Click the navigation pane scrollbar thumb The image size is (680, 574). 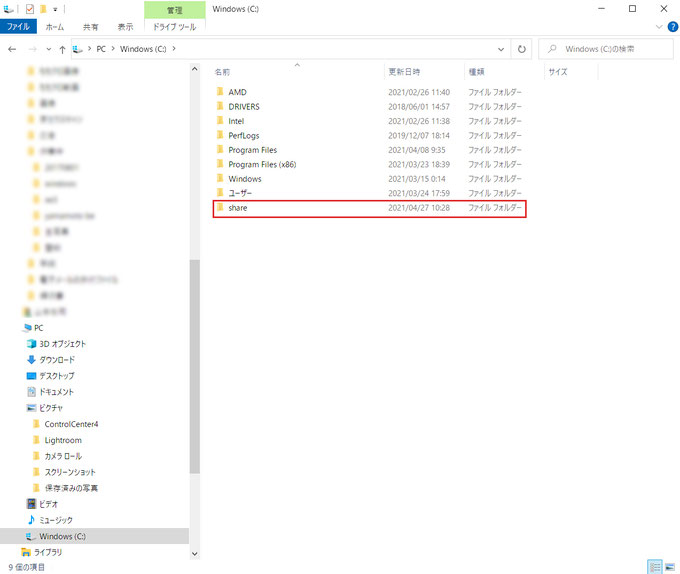point(194,366)
